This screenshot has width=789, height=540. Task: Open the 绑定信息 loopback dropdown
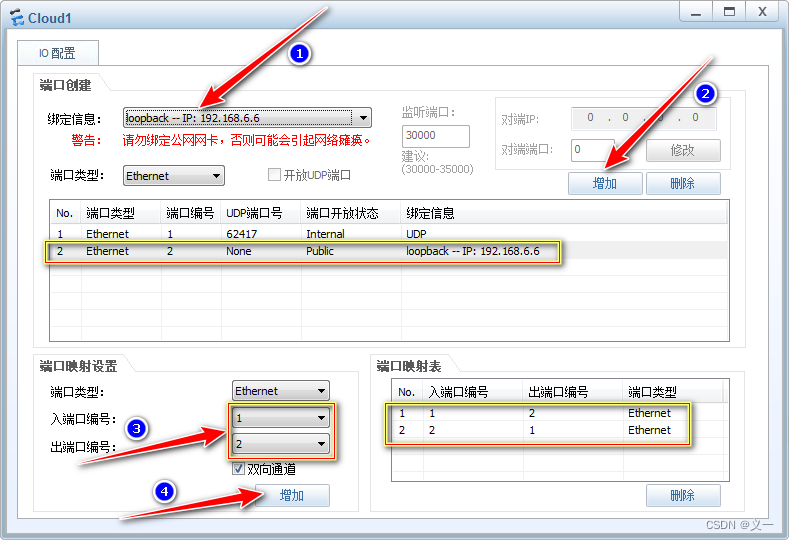(247, 118)
